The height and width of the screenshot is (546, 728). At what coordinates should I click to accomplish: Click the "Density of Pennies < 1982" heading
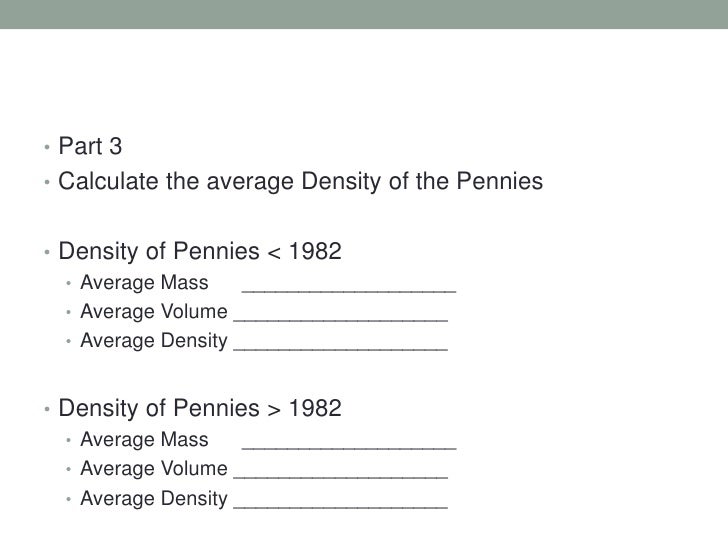pyautogui.click(x=200, y=247)
